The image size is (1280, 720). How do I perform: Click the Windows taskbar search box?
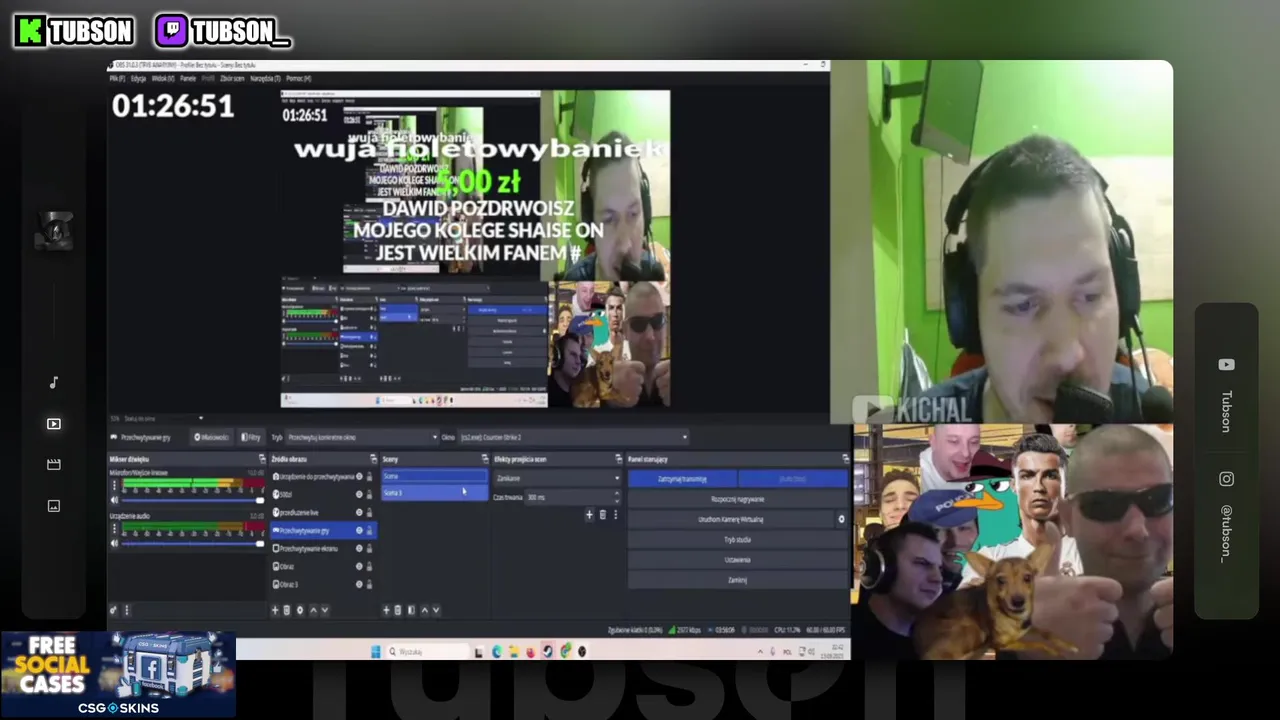(427, 651)
